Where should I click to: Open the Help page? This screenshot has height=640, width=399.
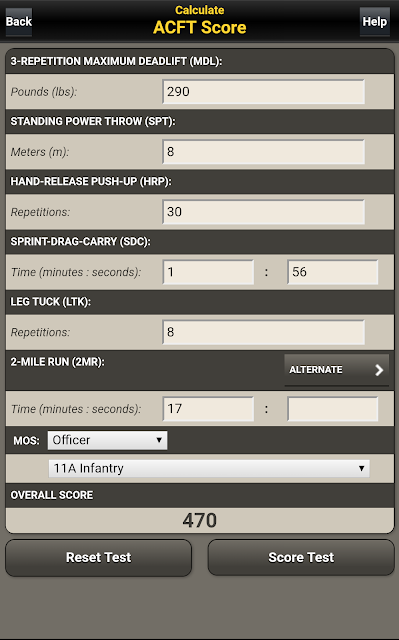[375, 22]
